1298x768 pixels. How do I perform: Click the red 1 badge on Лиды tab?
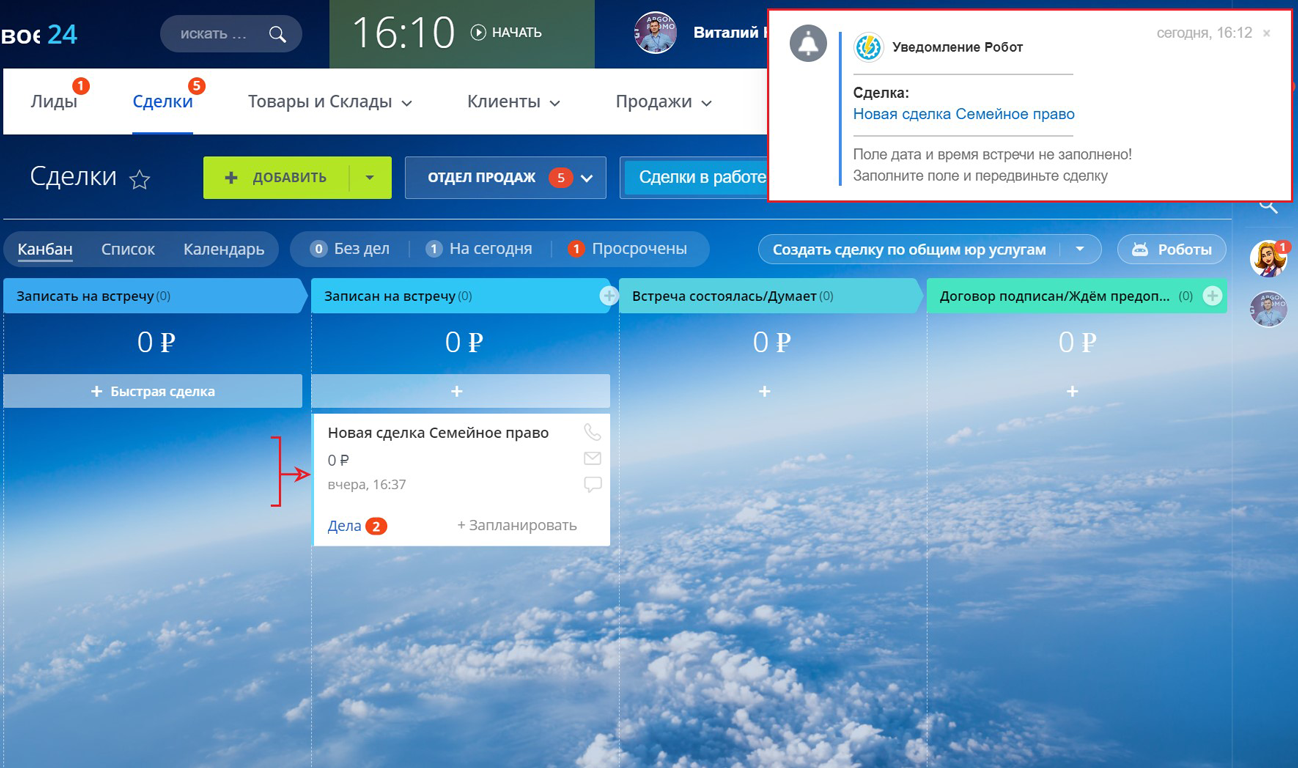tap(81, 86)
